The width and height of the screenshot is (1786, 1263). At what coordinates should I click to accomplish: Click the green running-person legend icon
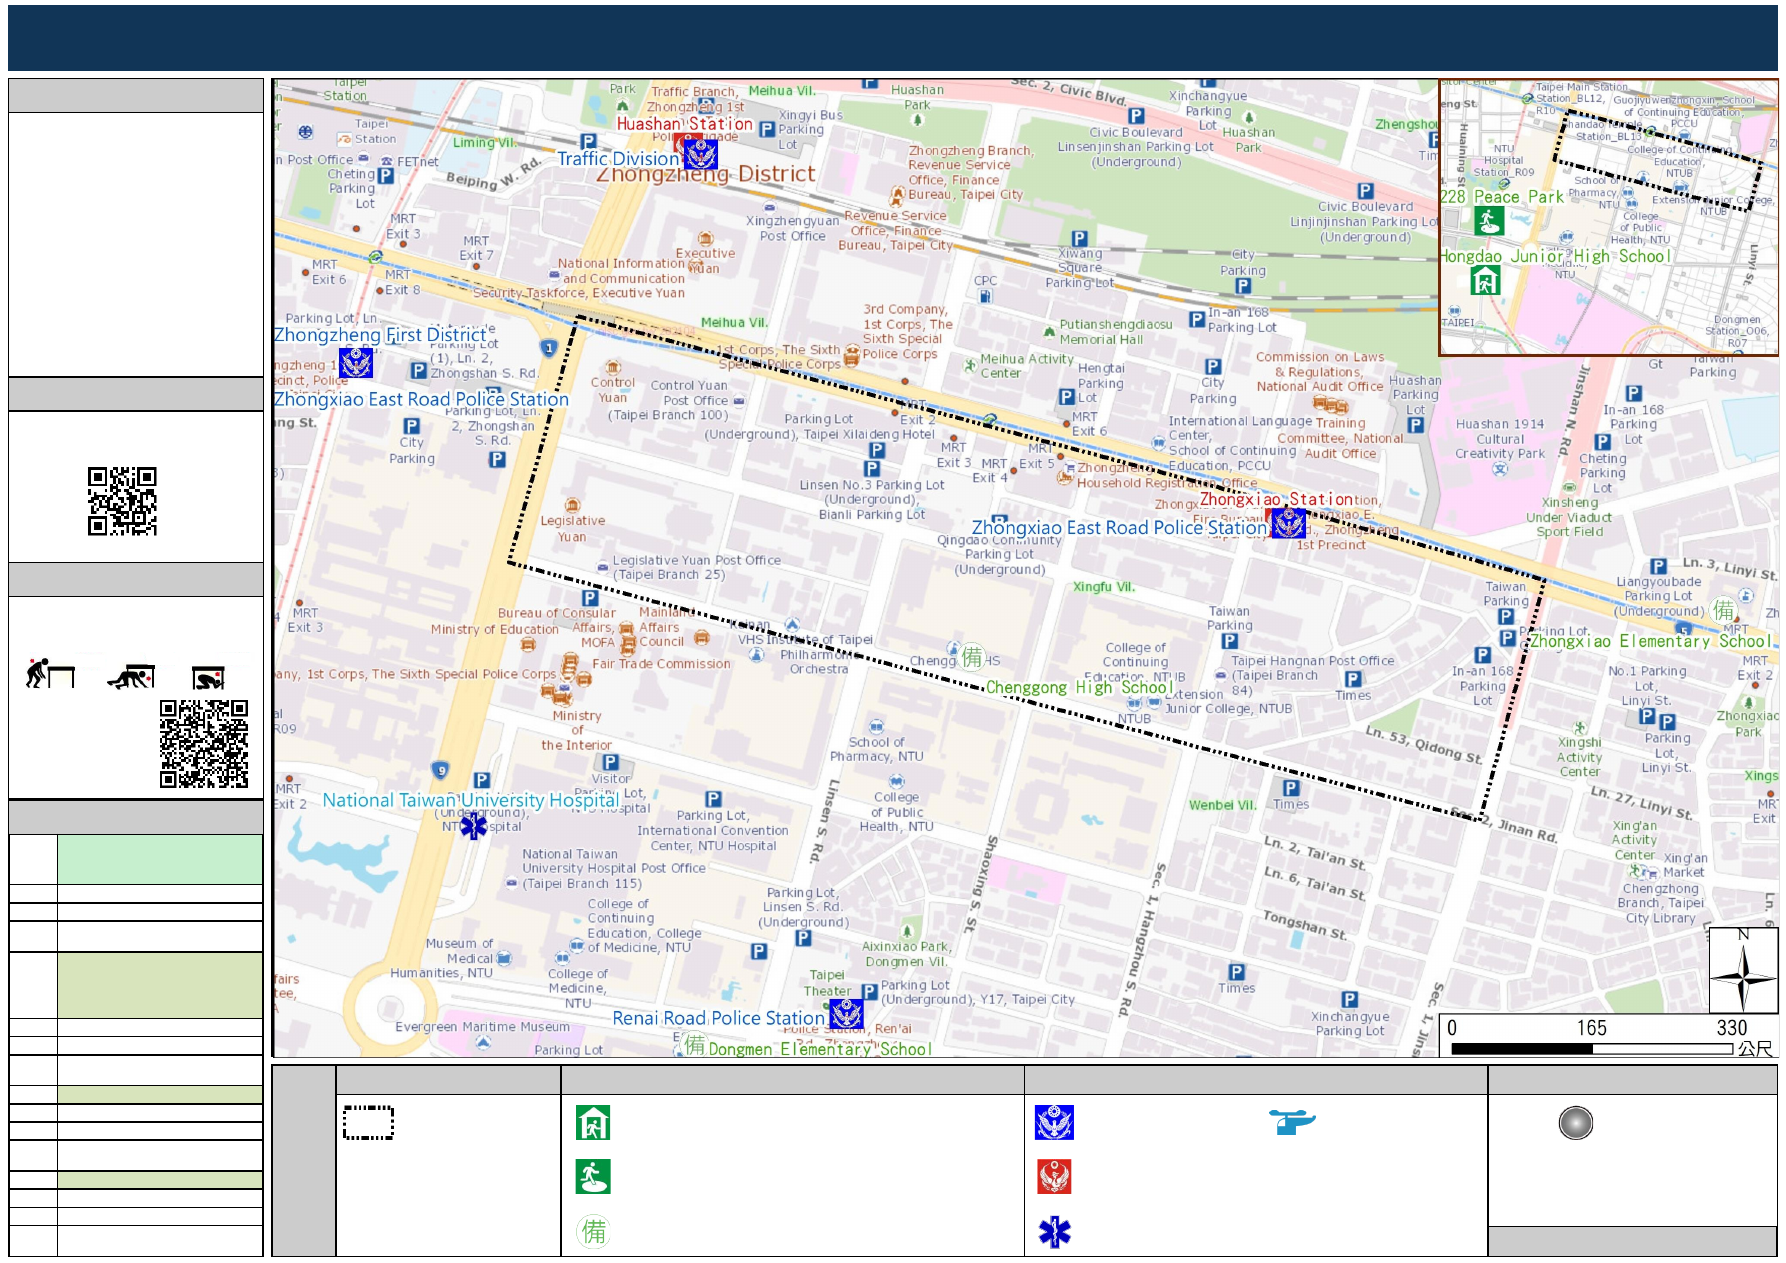pos(593,1177)
